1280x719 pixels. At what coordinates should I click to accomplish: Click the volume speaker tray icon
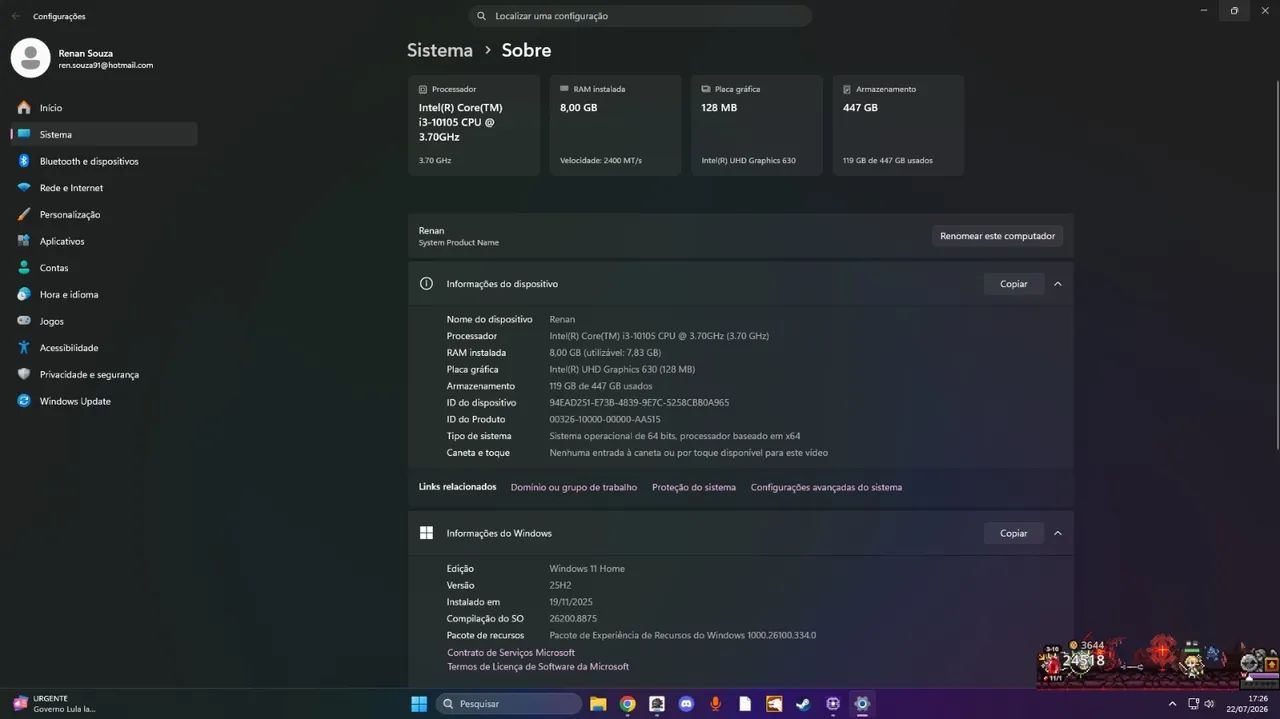1209,704
